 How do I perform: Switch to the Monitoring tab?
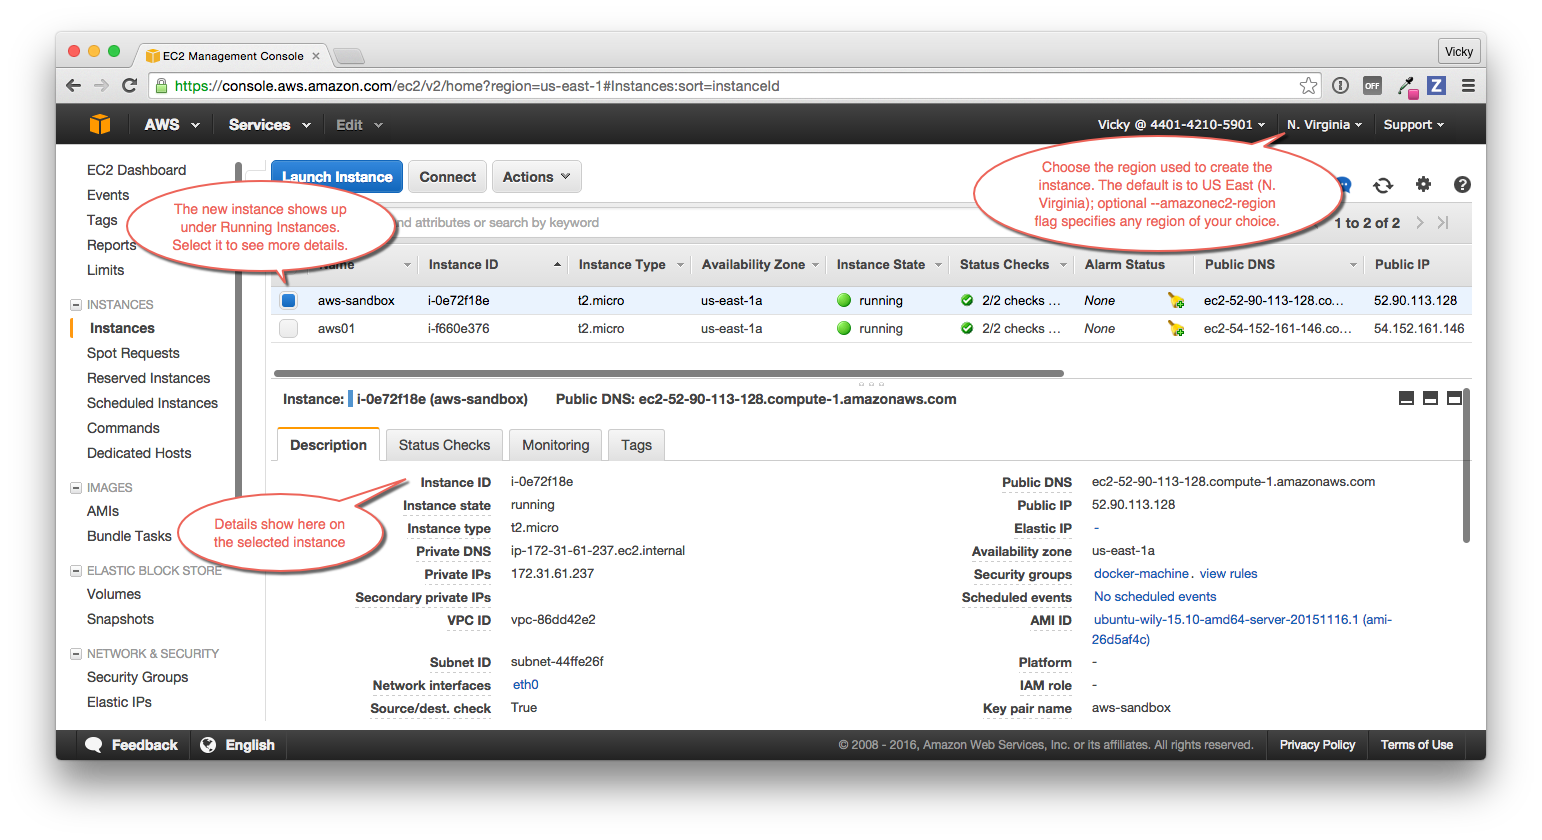pos(555,444)
